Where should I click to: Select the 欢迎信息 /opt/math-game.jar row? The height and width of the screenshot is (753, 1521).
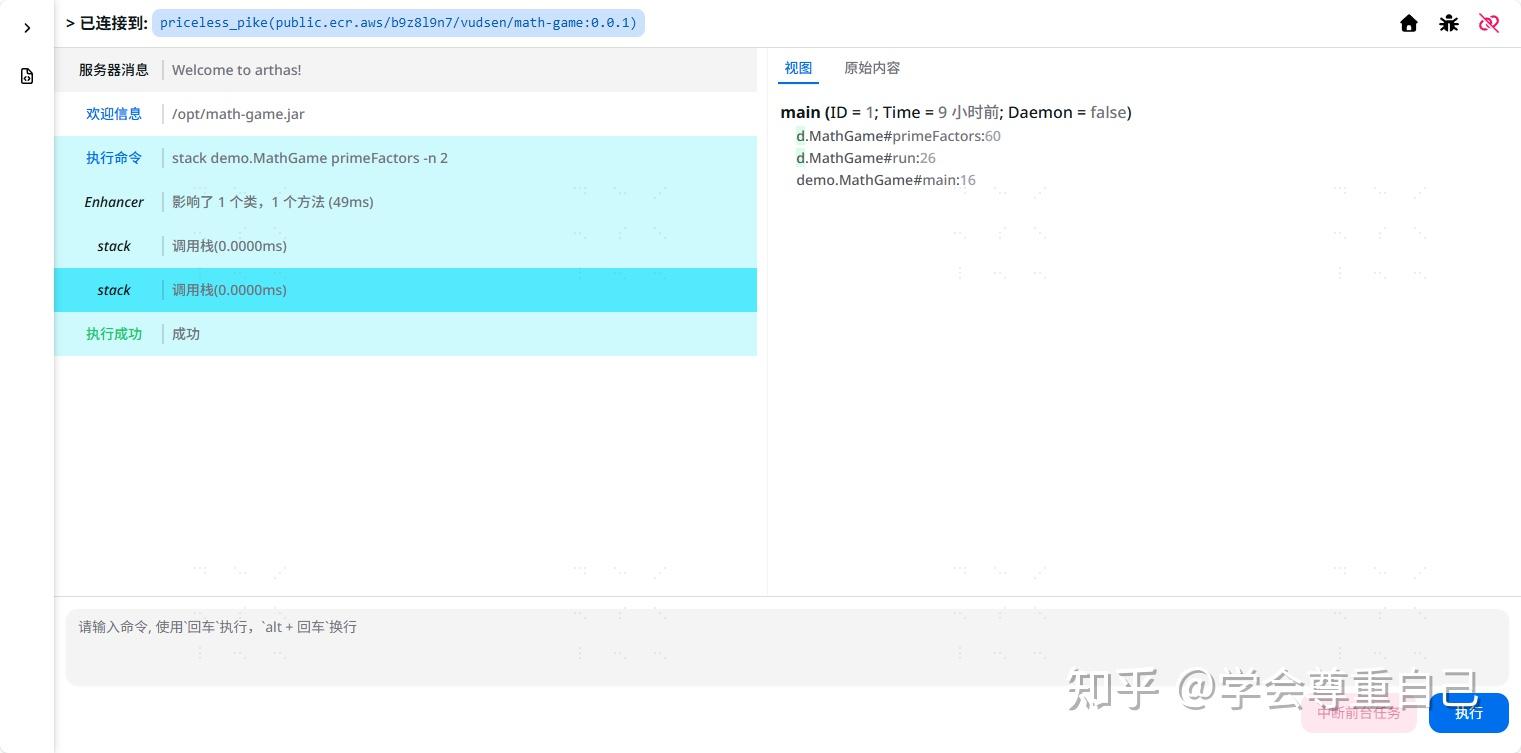click(x=405, y=114)
